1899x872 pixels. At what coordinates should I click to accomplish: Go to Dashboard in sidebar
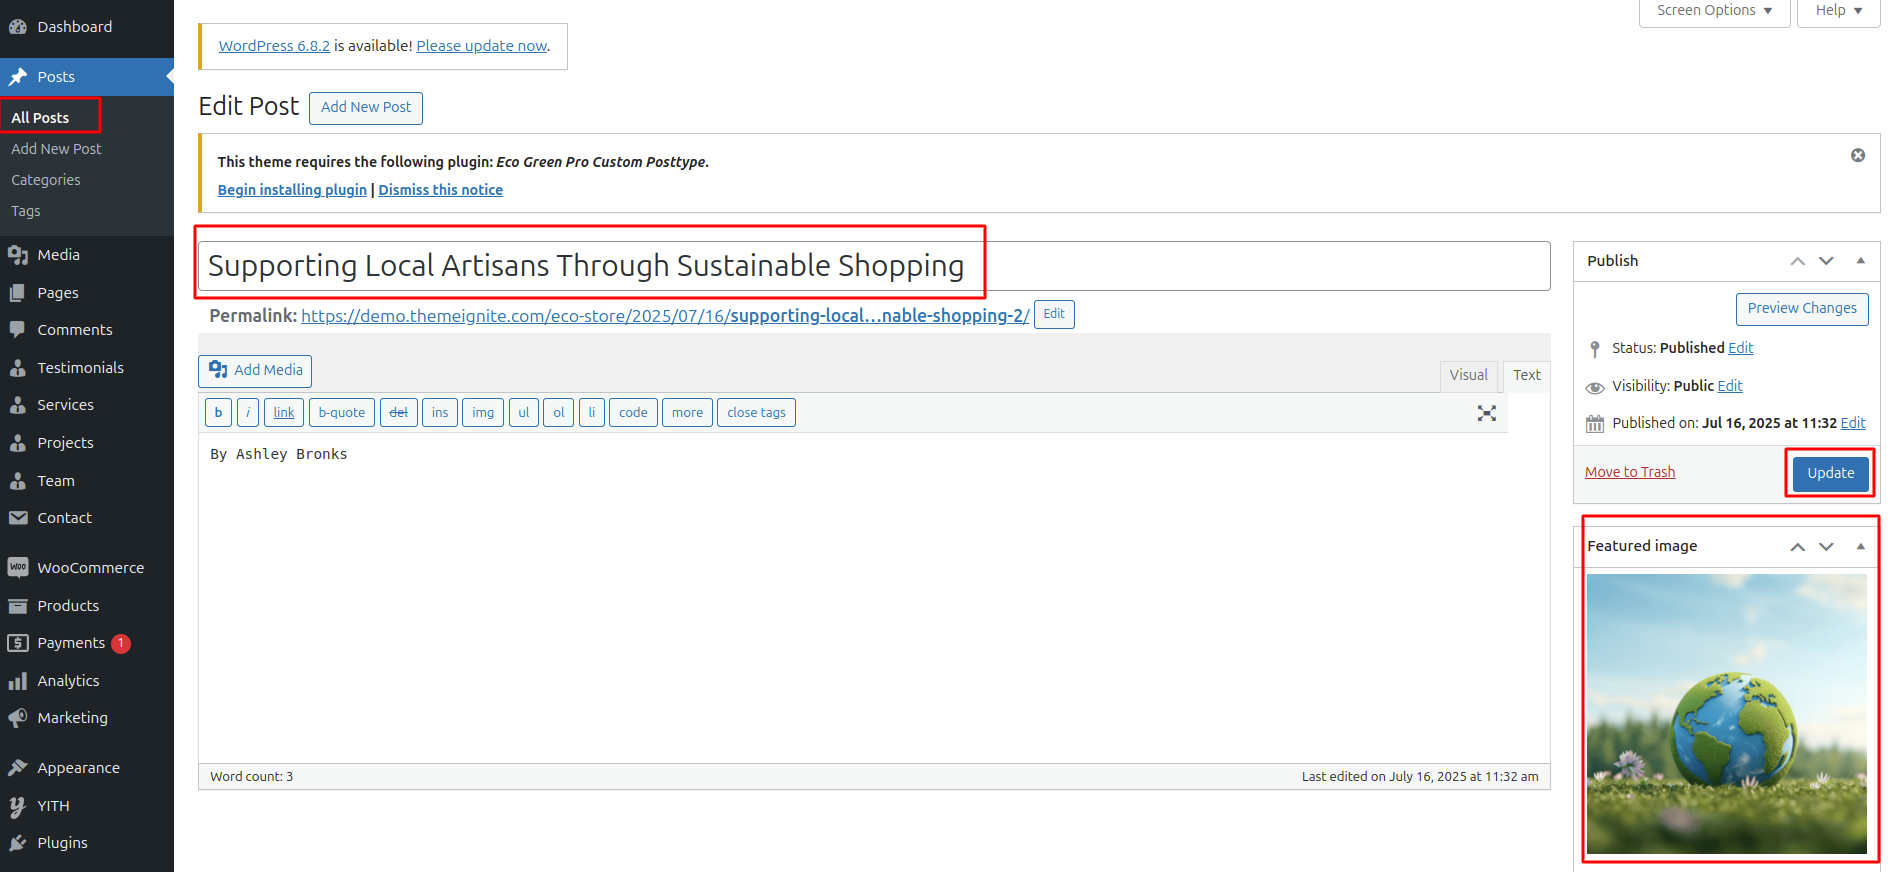tap(74, 27)
